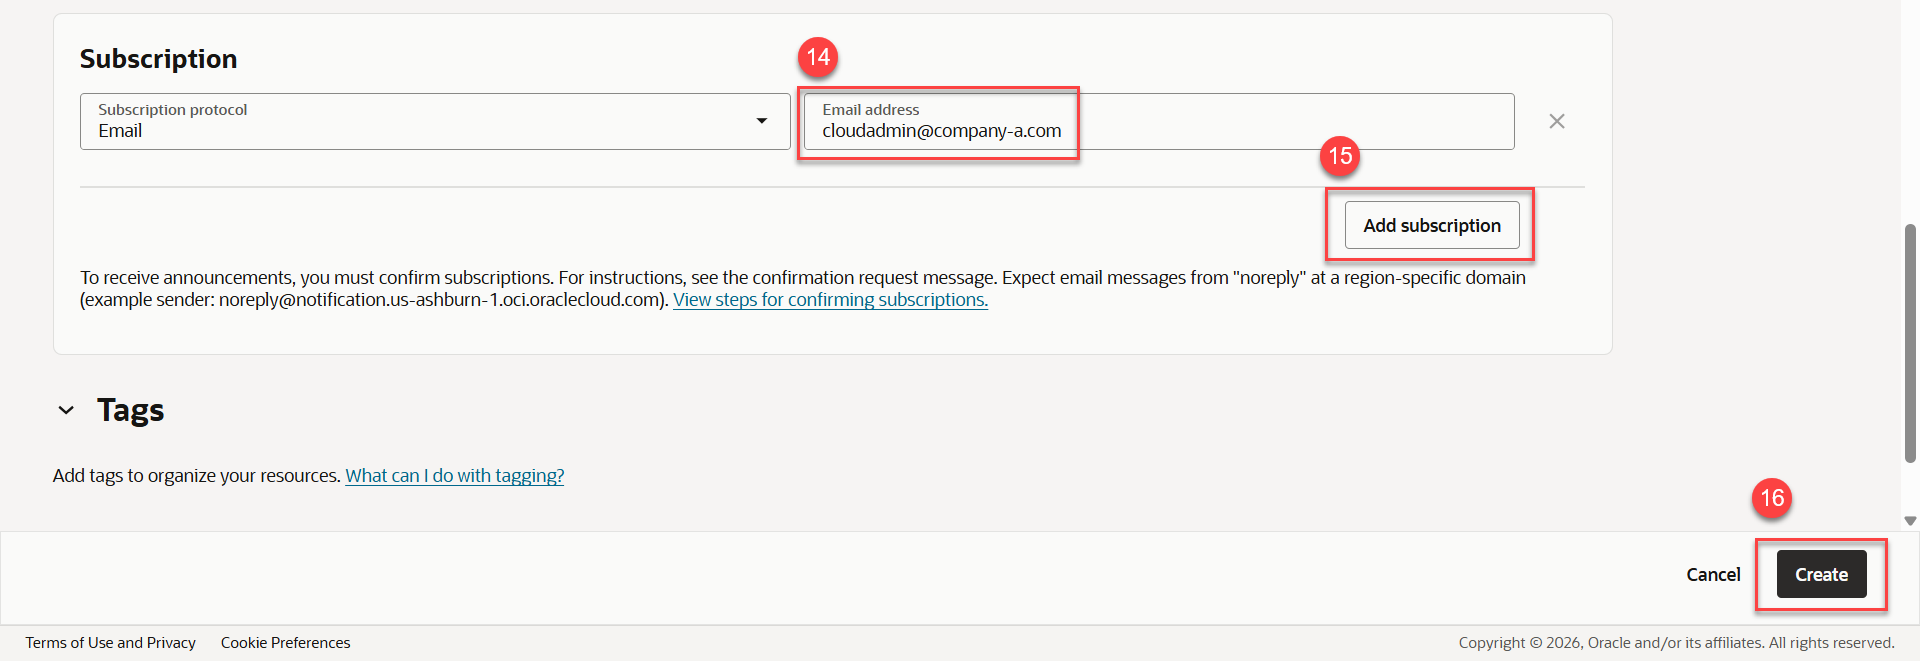The height and width of the screenshot is (661, 1920).
Task: Remove the email subscription row with X
Action: pos(1557,121)
